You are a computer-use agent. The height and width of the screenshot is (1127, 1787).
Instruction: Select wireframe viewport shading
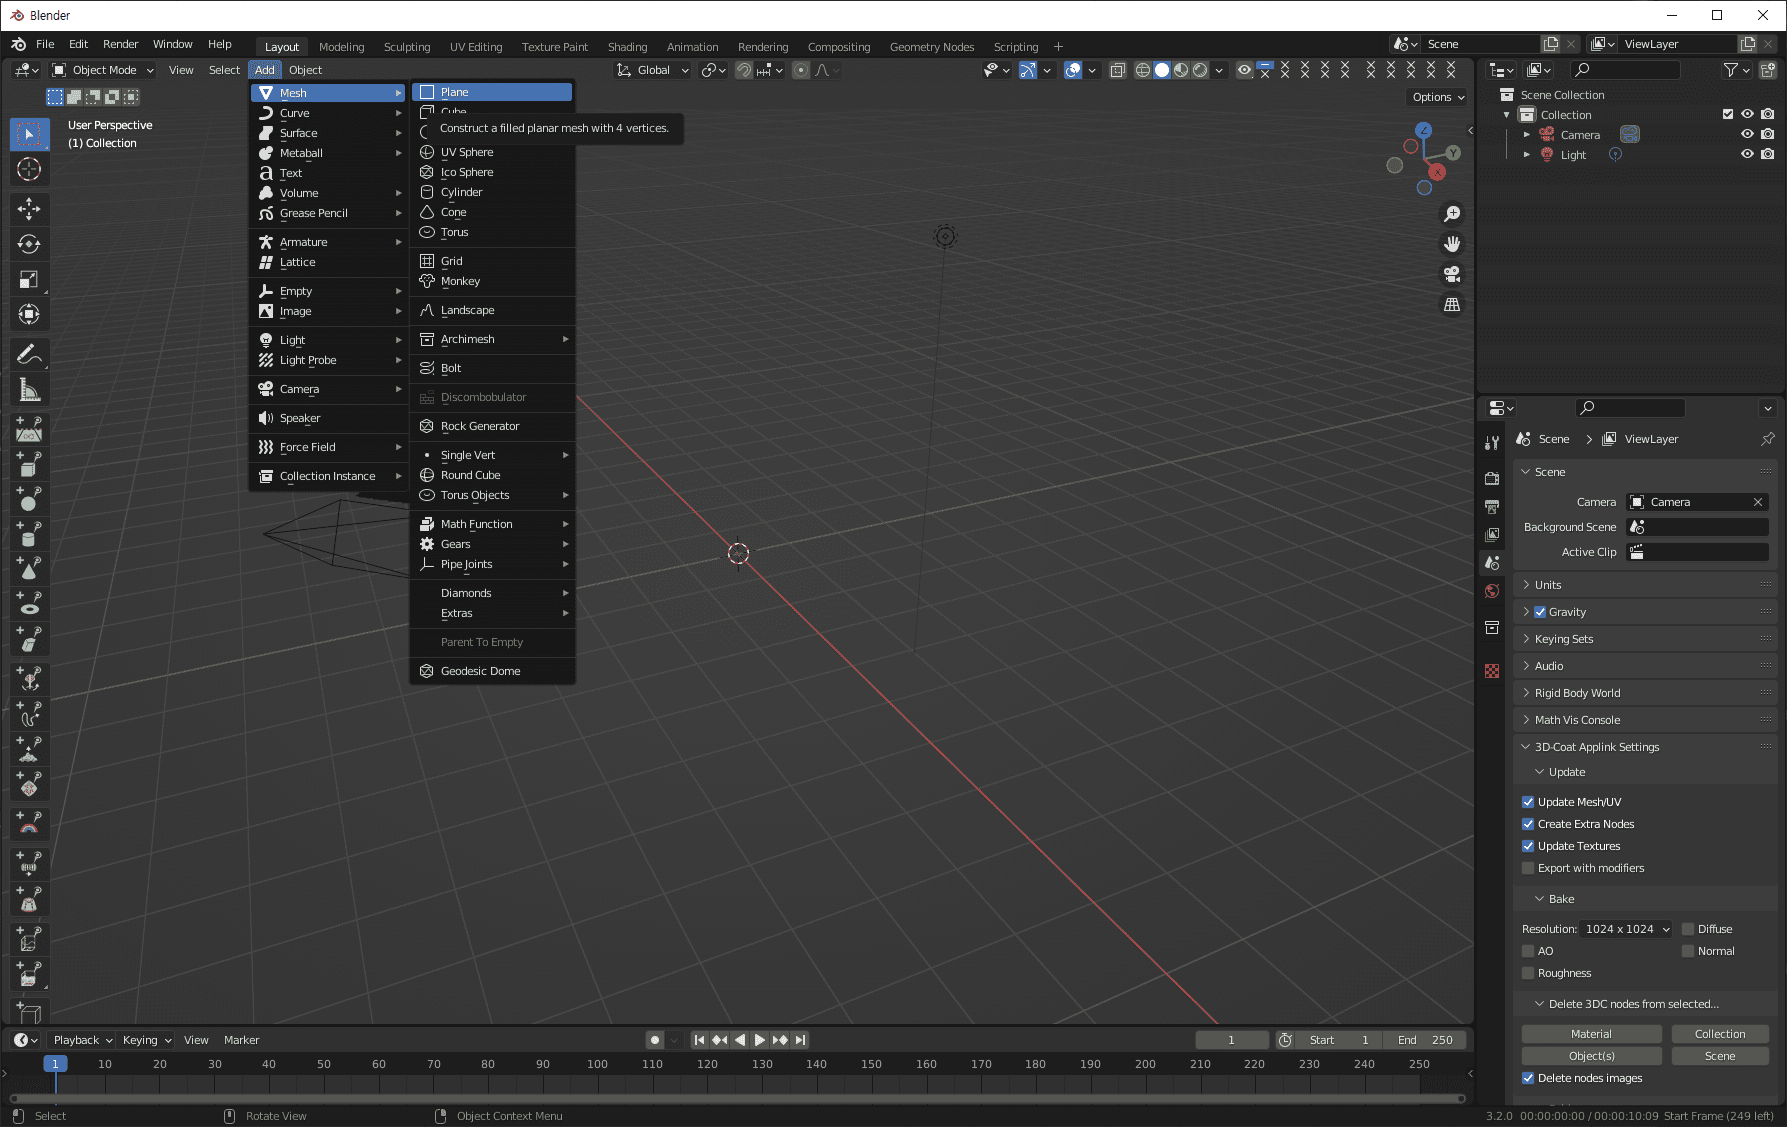pyautogui.click(x=1143, y=70)
